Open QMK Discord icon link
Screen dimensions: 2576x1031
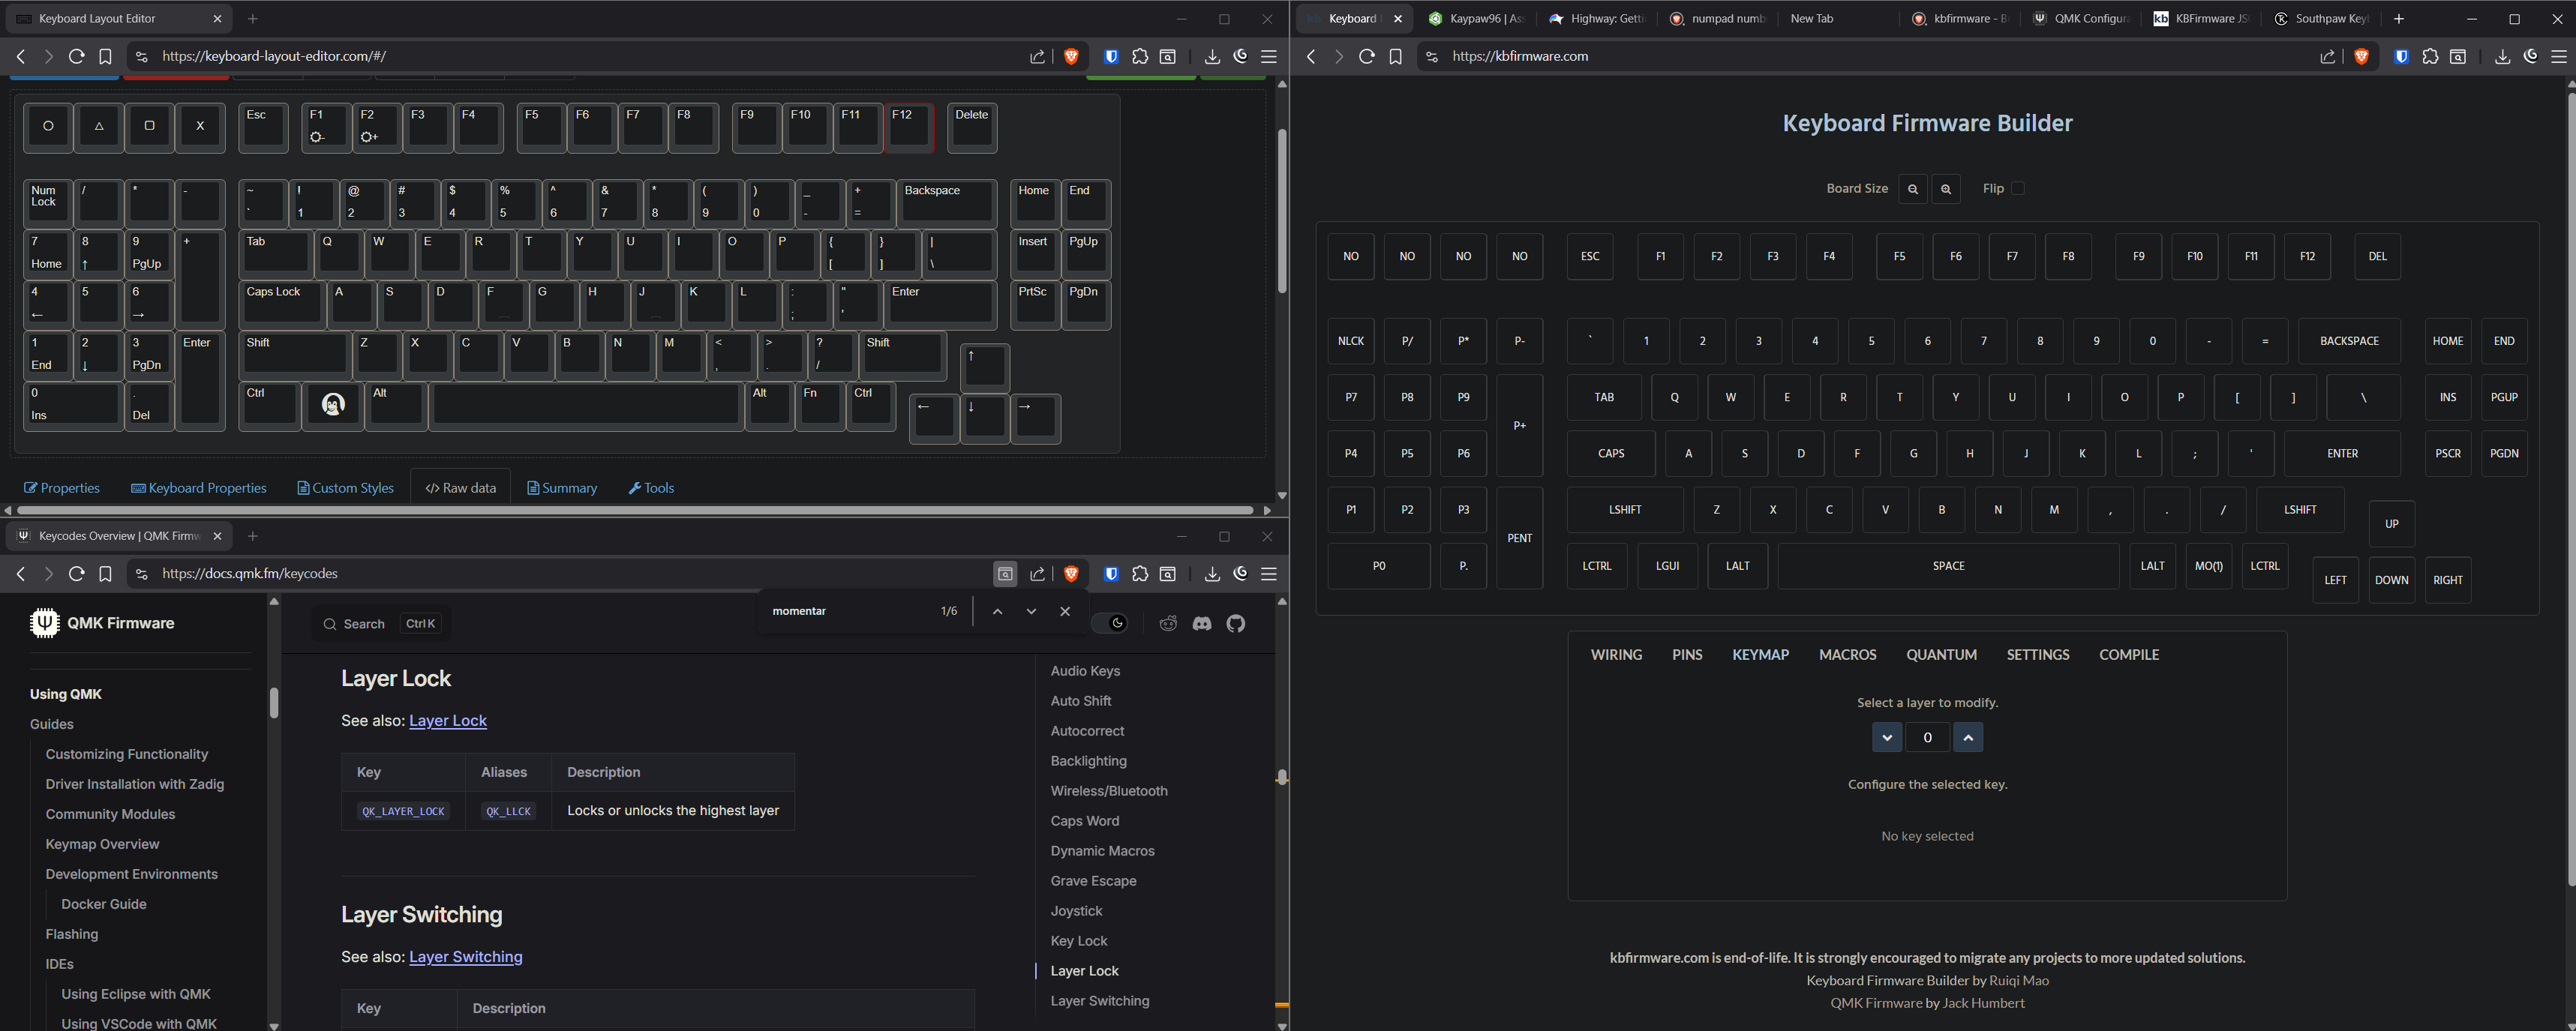(x=1202, y=624)
